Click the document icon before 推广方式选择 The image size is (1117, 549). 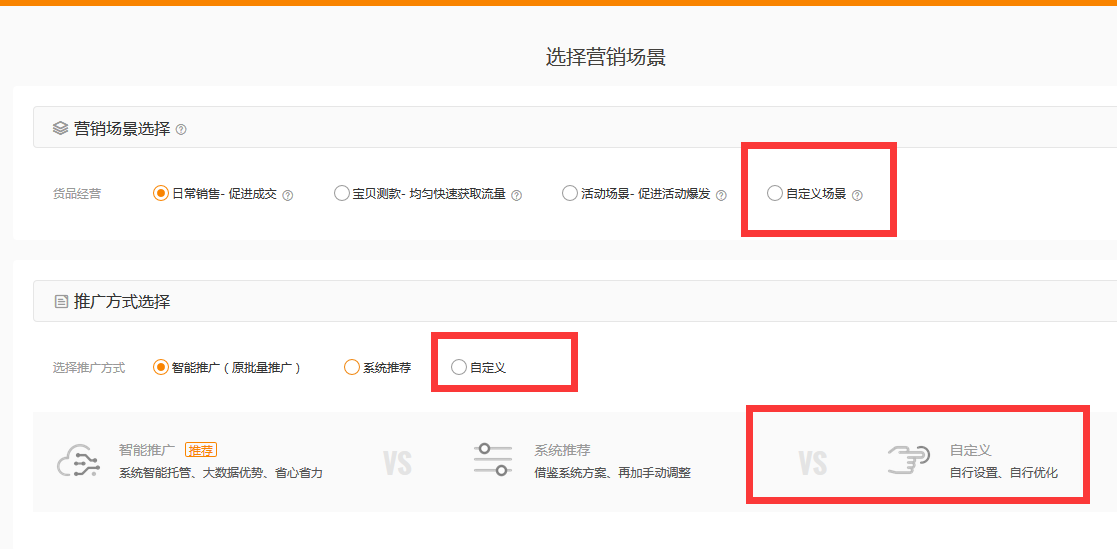tap(62, 302)
